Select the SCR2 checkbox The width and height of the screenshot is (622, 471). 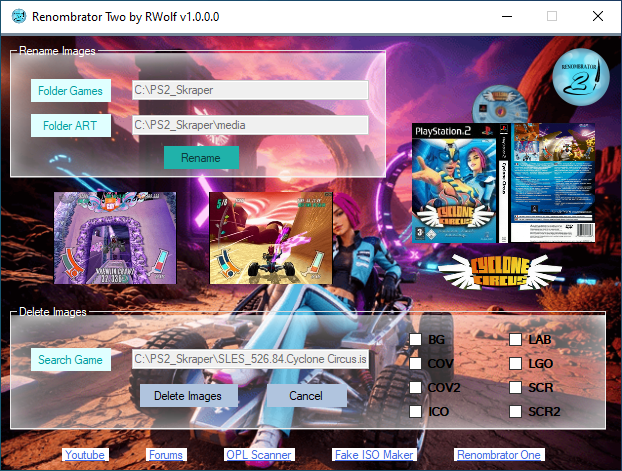click(x=515, y=411)
